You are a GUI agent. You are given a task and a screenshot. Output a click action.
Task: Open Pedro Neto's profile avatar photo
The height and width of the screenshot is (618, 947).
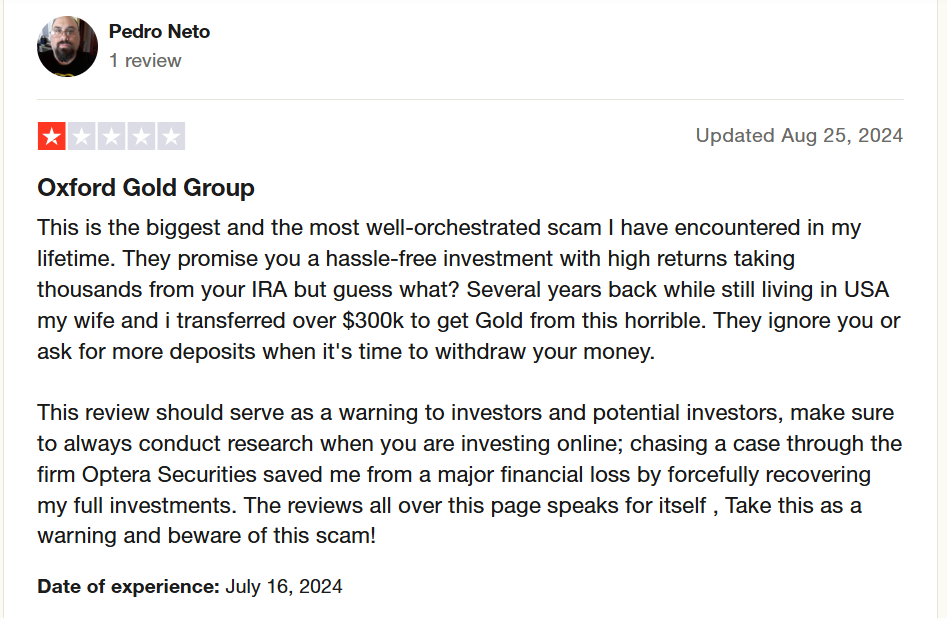pyautogui.click(x=67, y=47)
